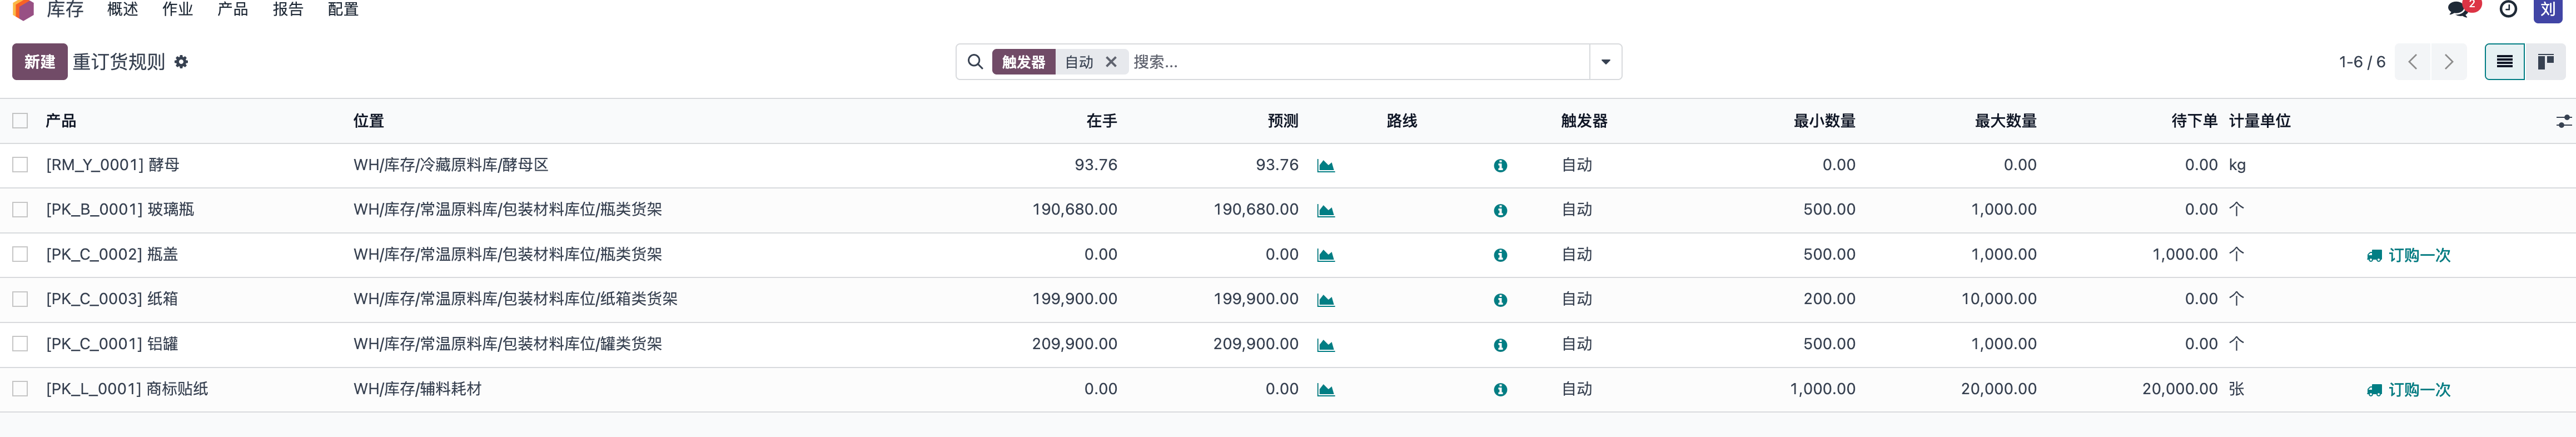Click the 触发器 filter tag
Image resolution: width=2576 pixels, height=437 pixels.
pos(1023,62)
